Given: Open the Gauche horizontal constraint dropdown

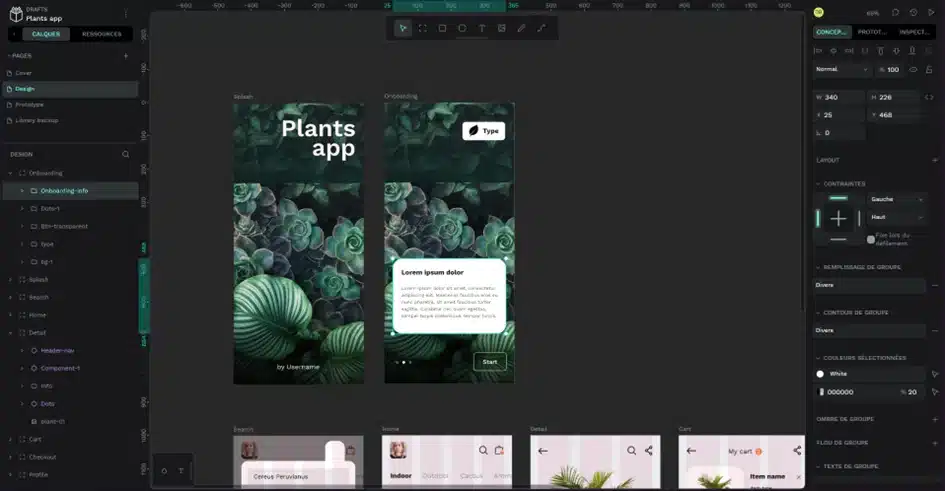Looking at the screenshot, I should pyautogui.click(x=896, y=199).
